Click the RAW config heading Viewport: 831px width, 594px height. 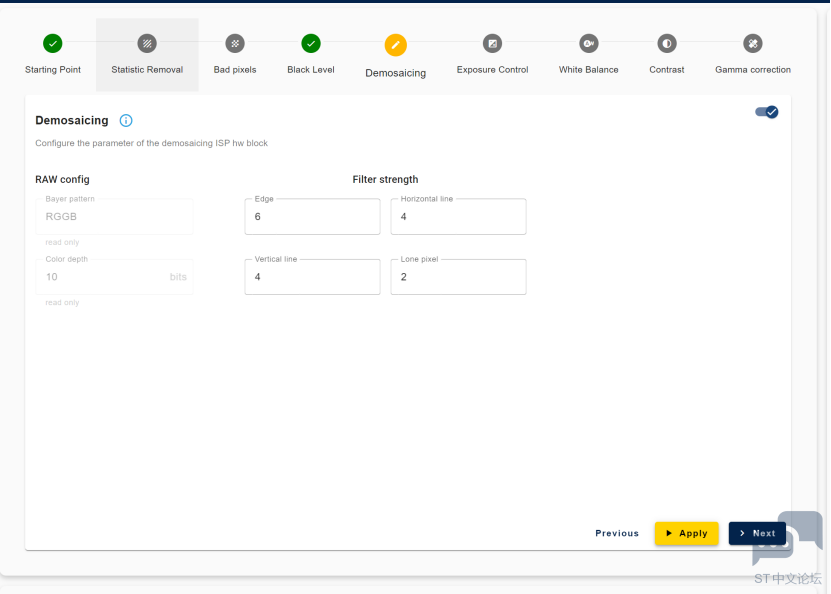tap(62, 179)
